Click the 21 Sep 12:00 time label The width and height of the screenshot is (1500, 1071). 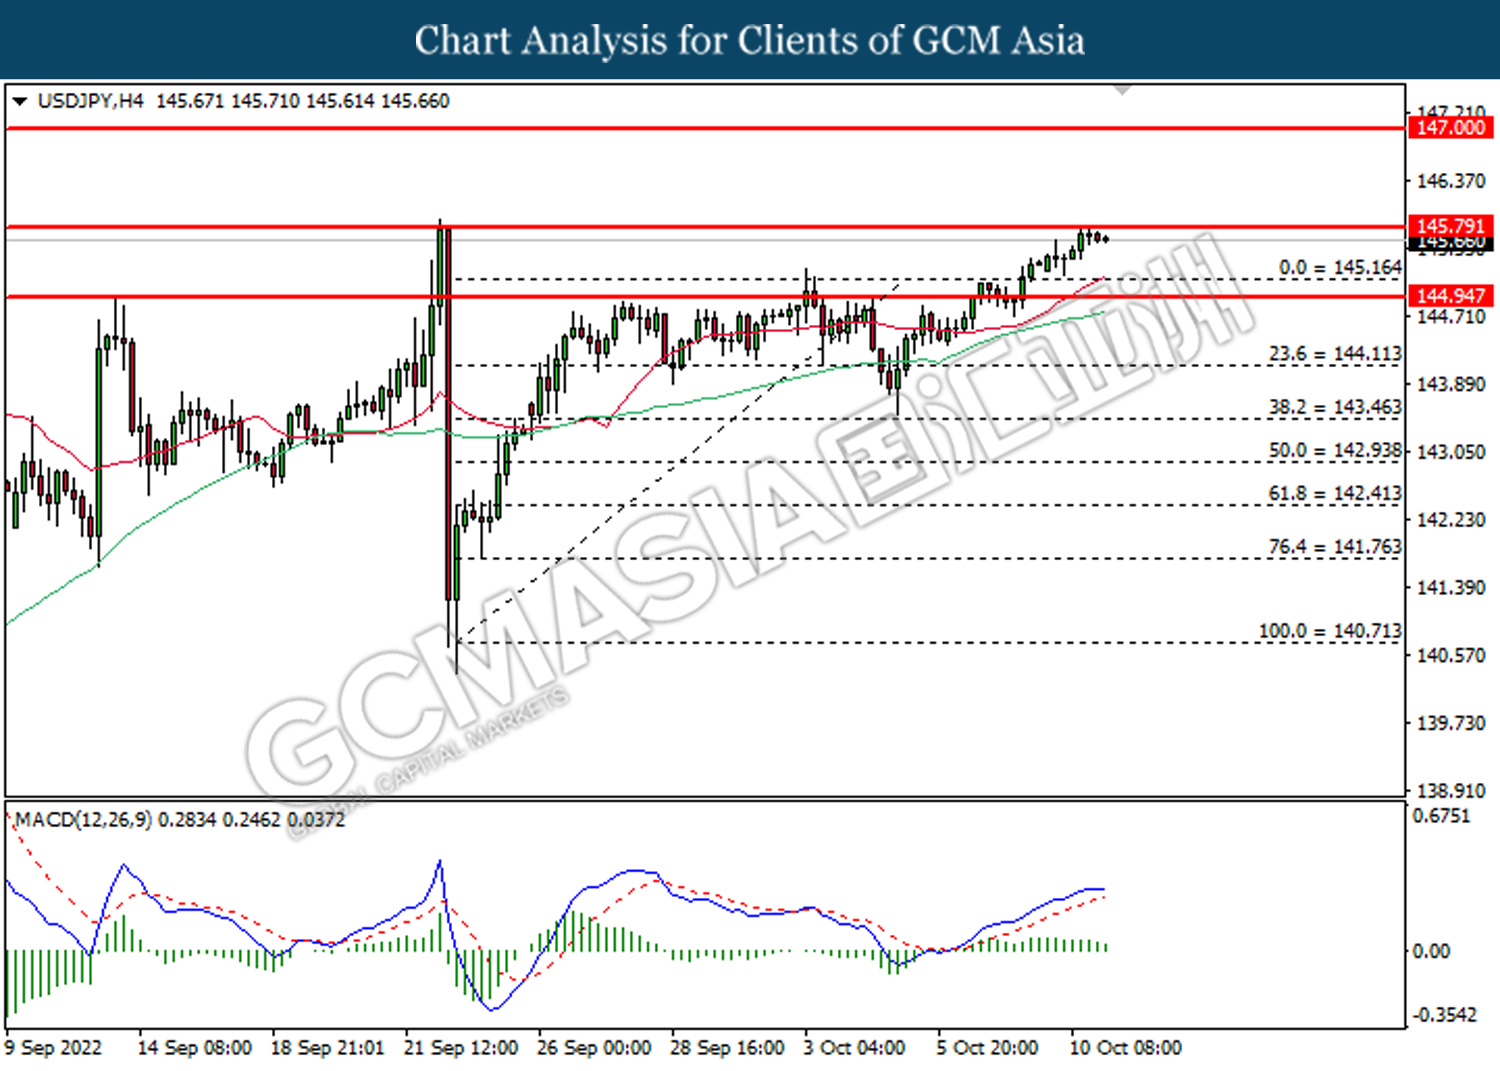click(x=461, y=1048)
